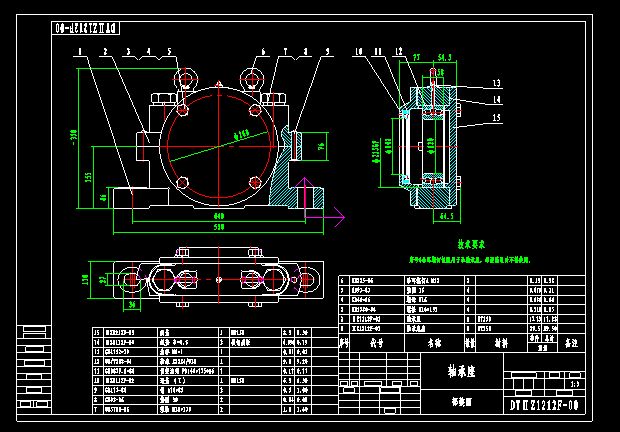Click part balloon number 15
Image resolution: width=620 pixels, height=432 pixels.
point(497,117)
